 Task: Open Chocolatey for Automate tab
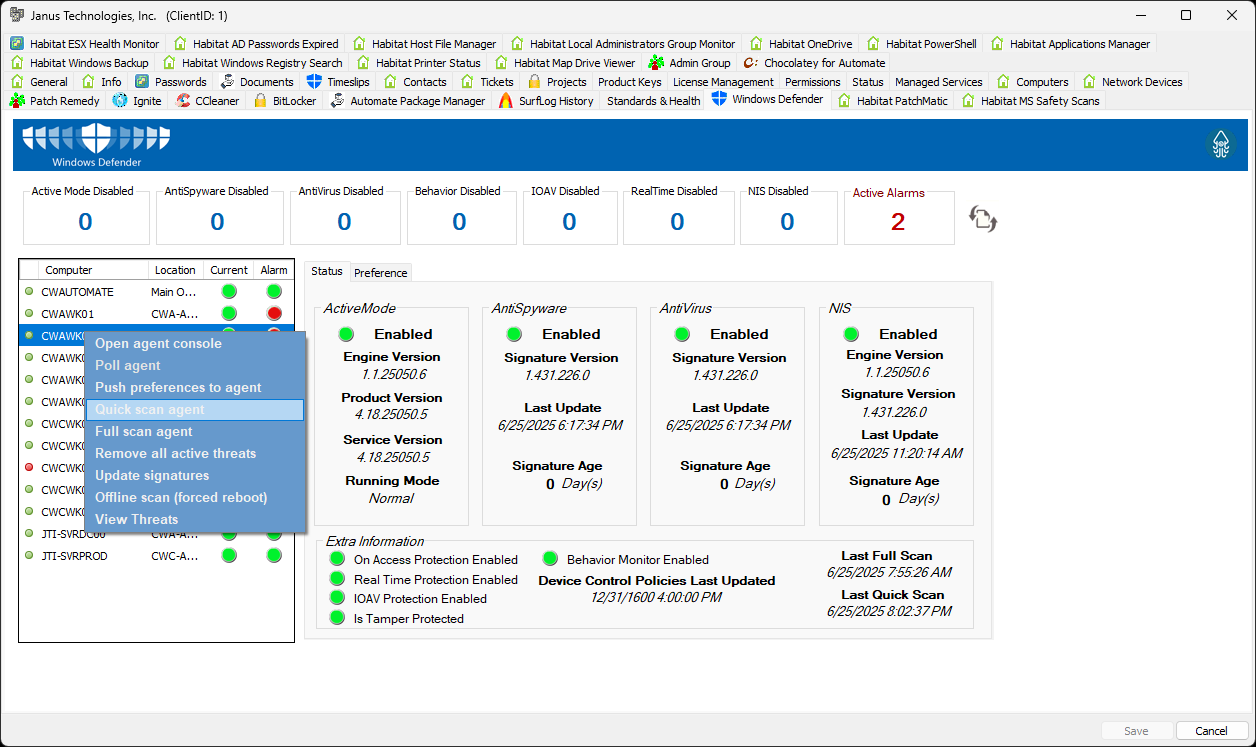tap(815, 63)
